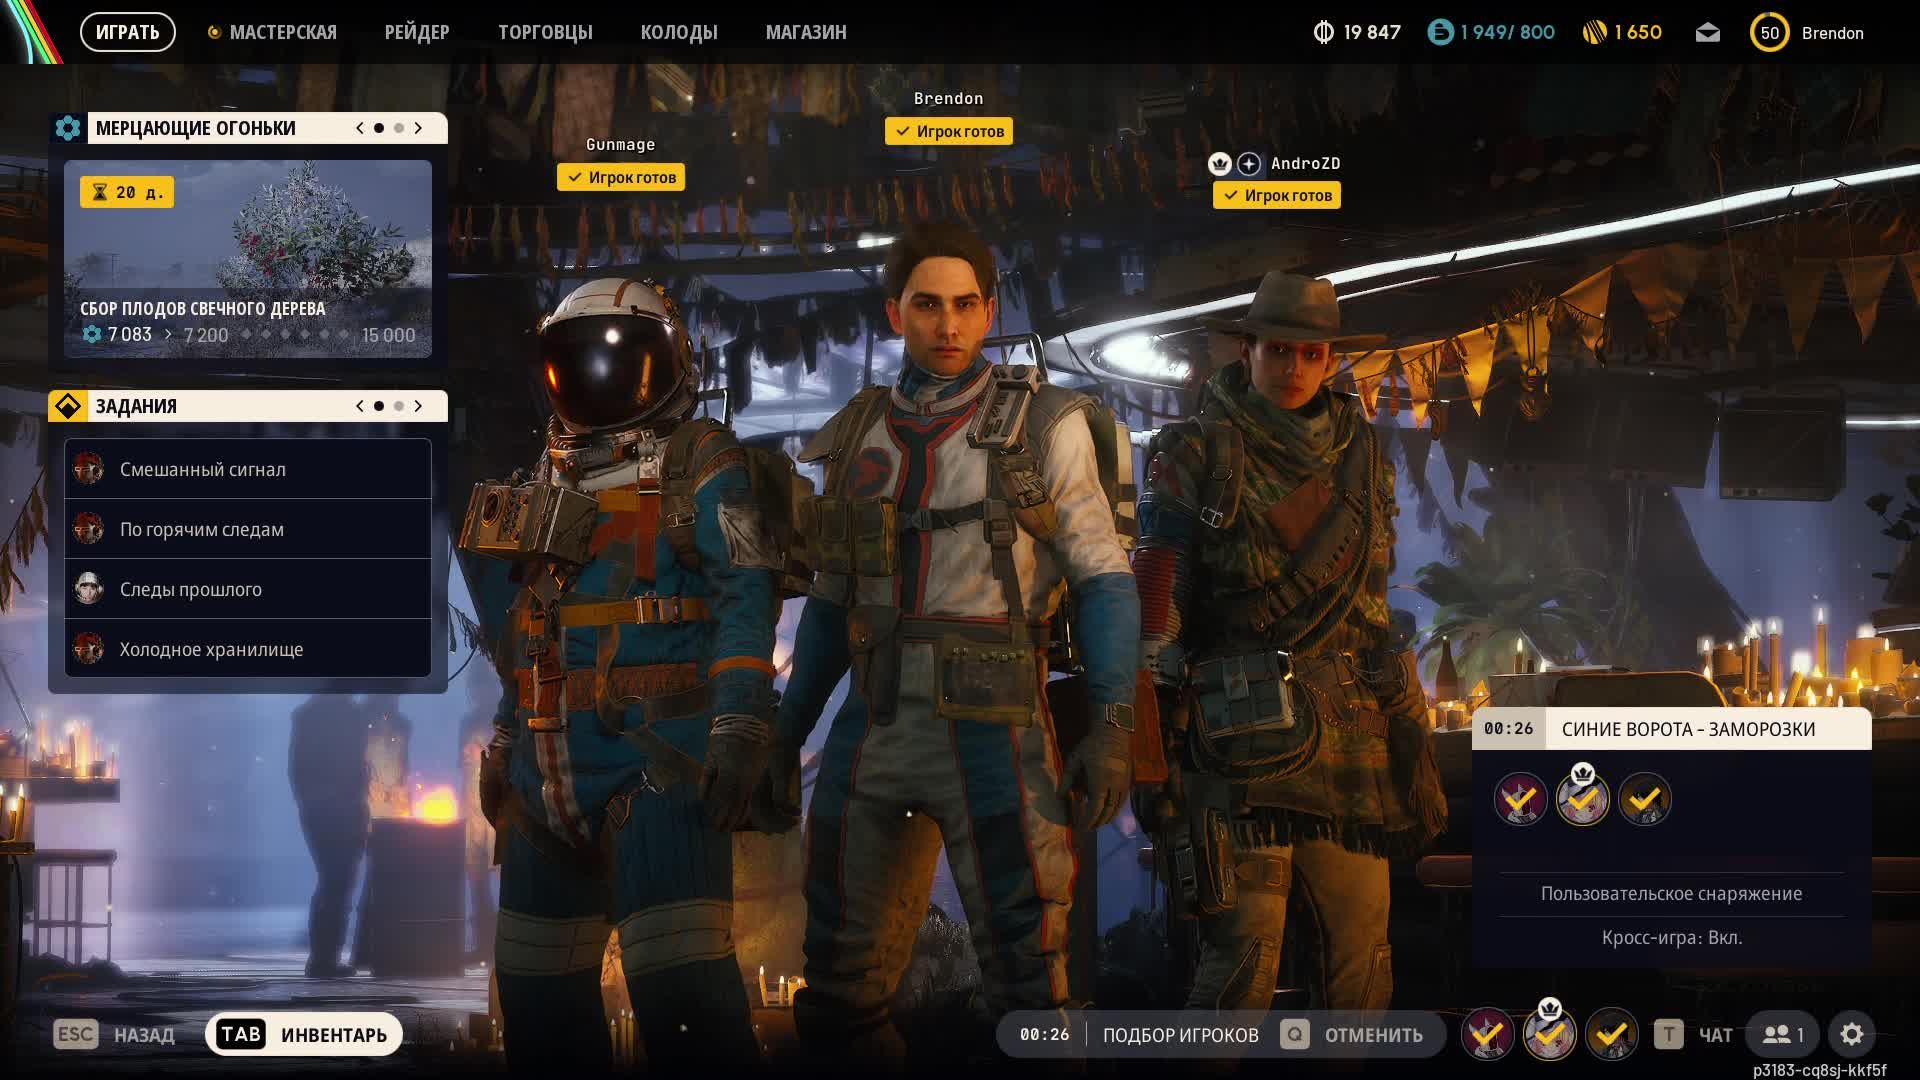This screenshot has height=1080, width=1920.
Task: Click the gold coins currency icon
Action: tap(1595, 33)
